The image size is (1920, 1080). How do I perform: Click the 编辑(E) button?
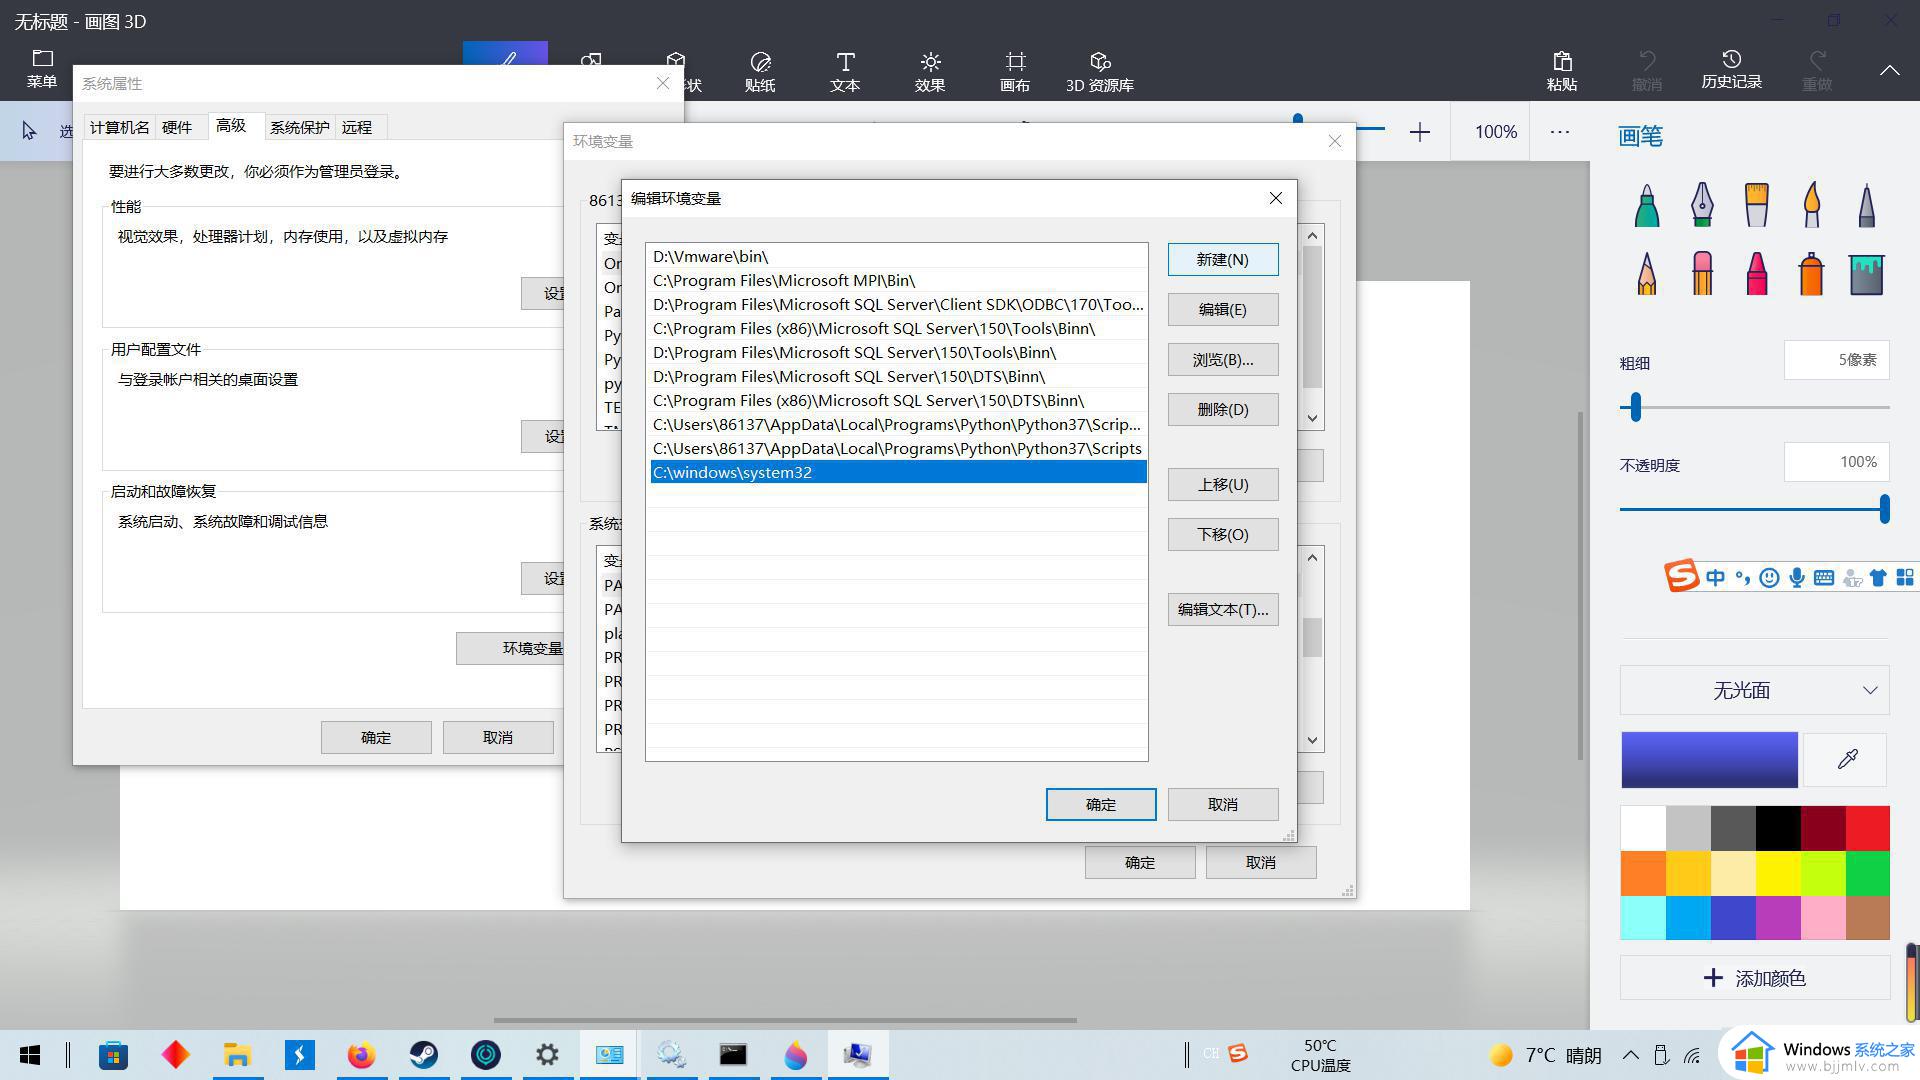(x=1222, y=309)
